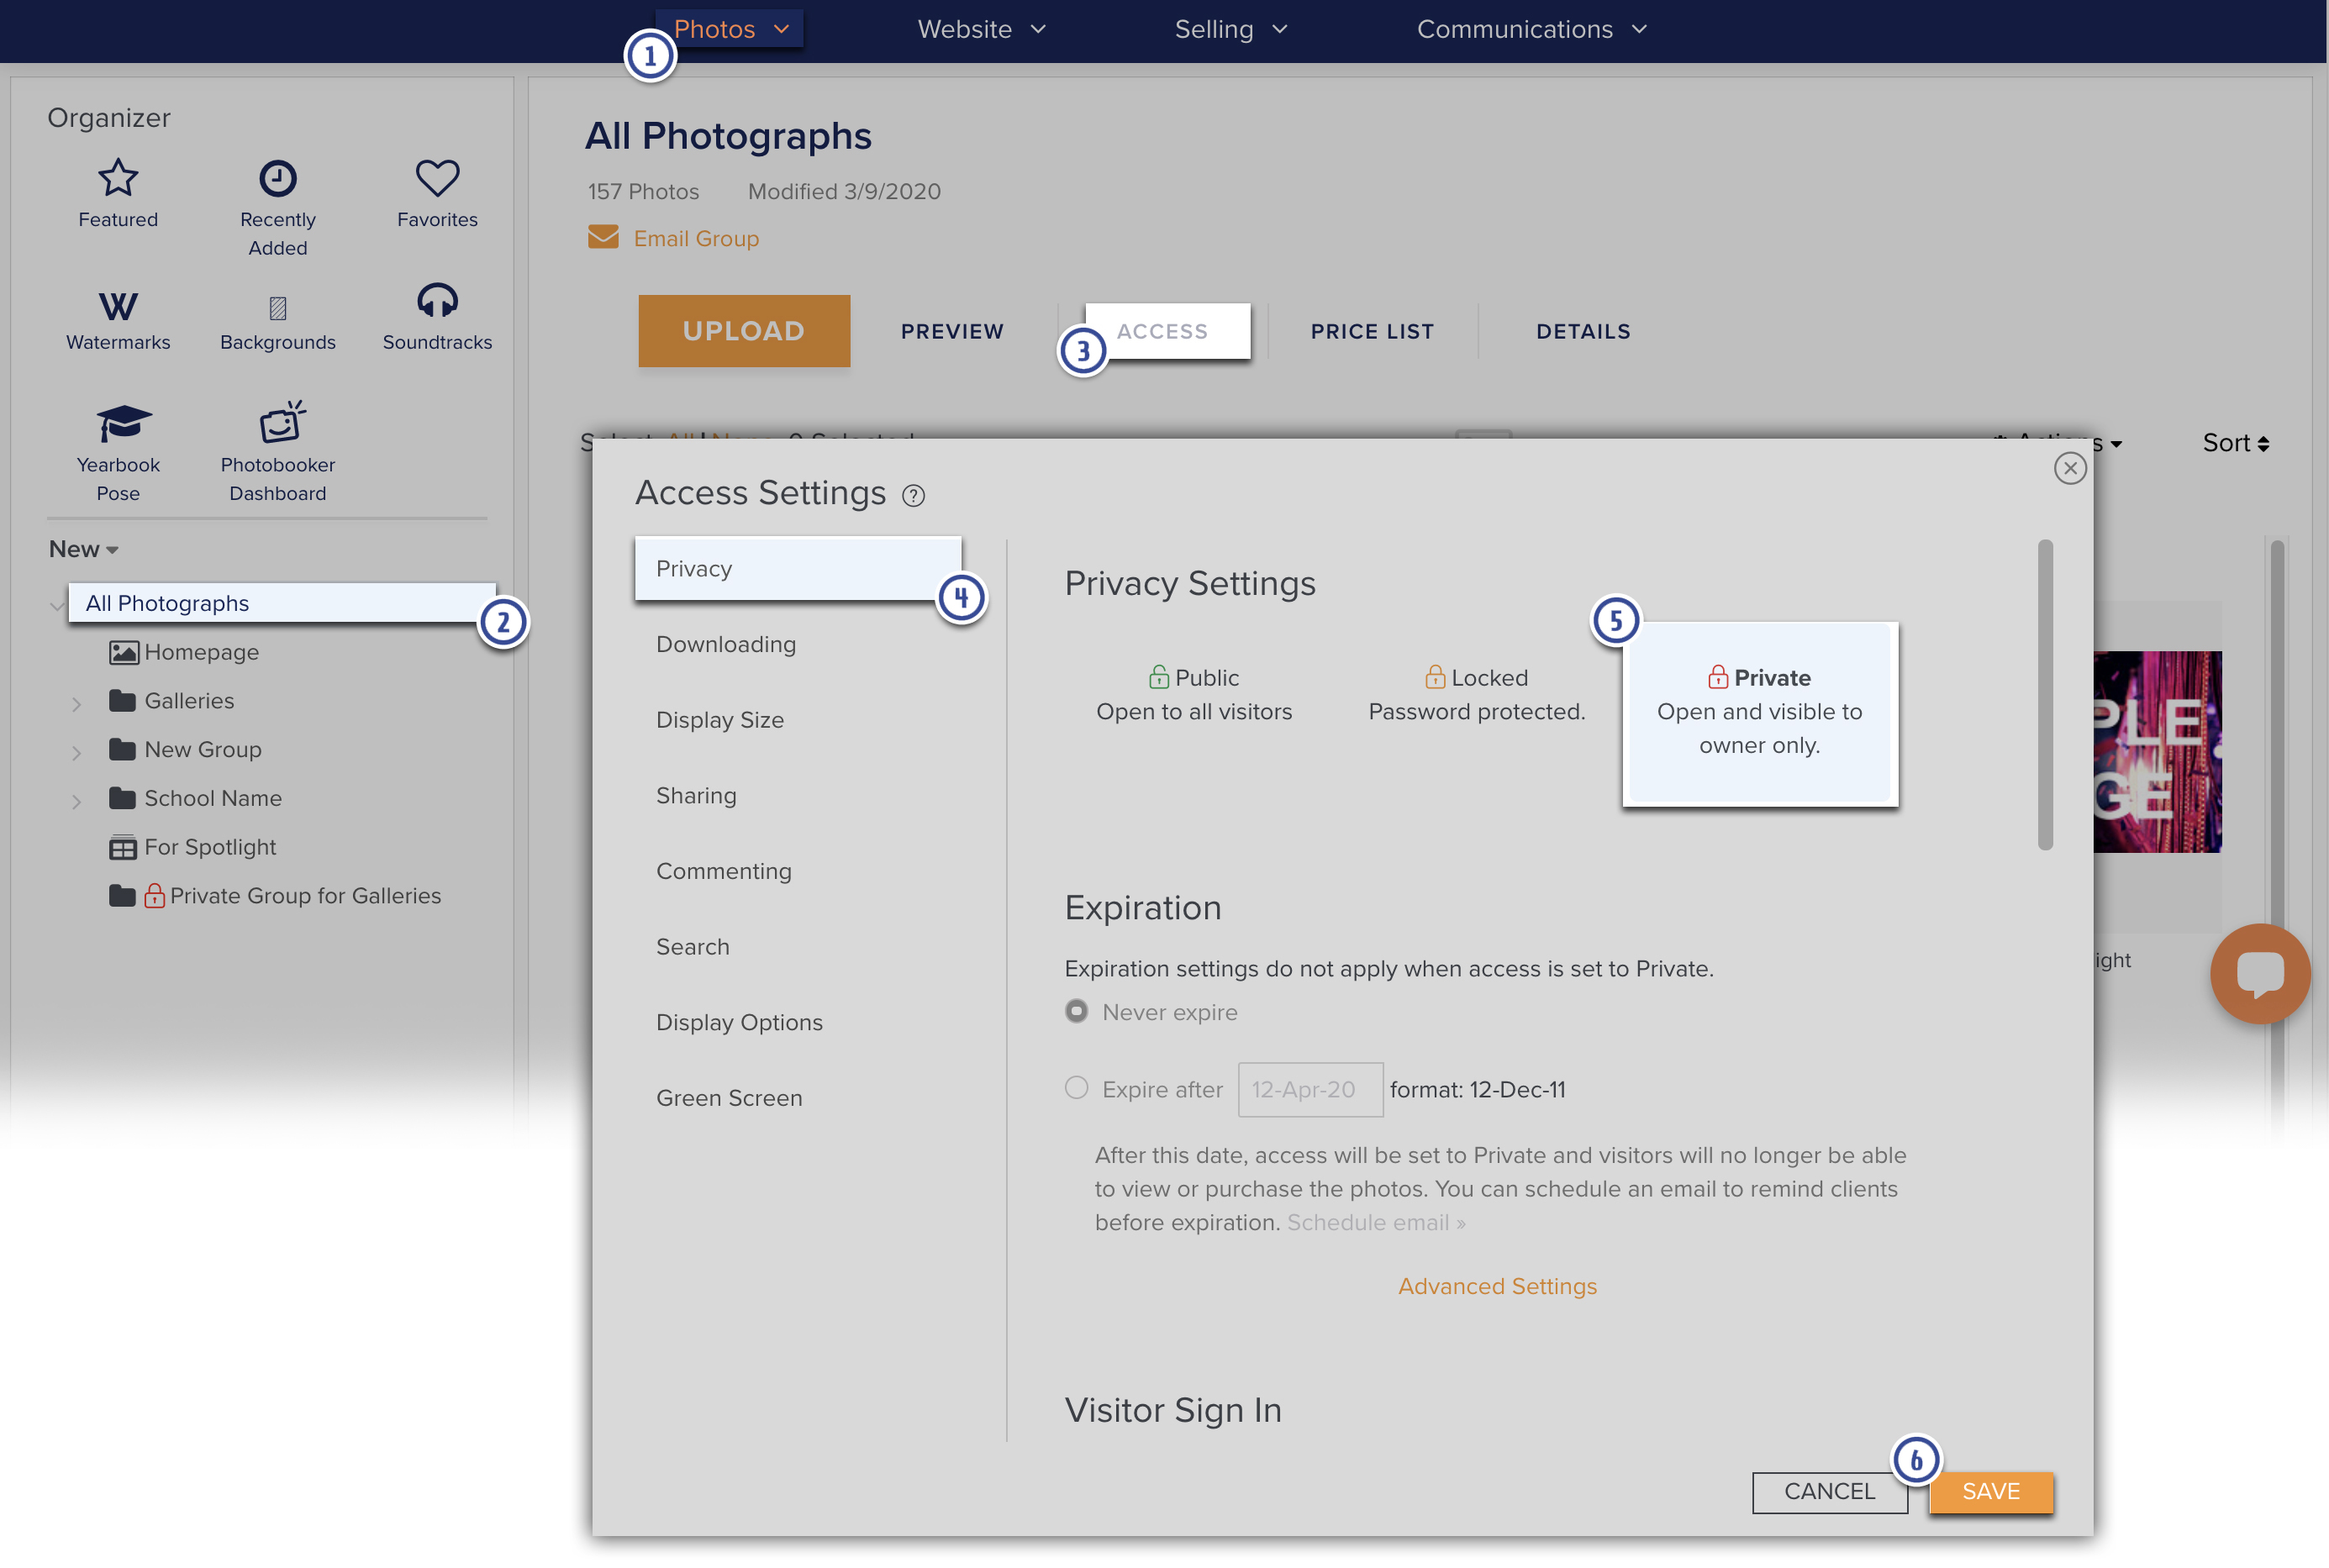Select Commenting settings section
The image size is (2329, 1568).
point(723,871)
